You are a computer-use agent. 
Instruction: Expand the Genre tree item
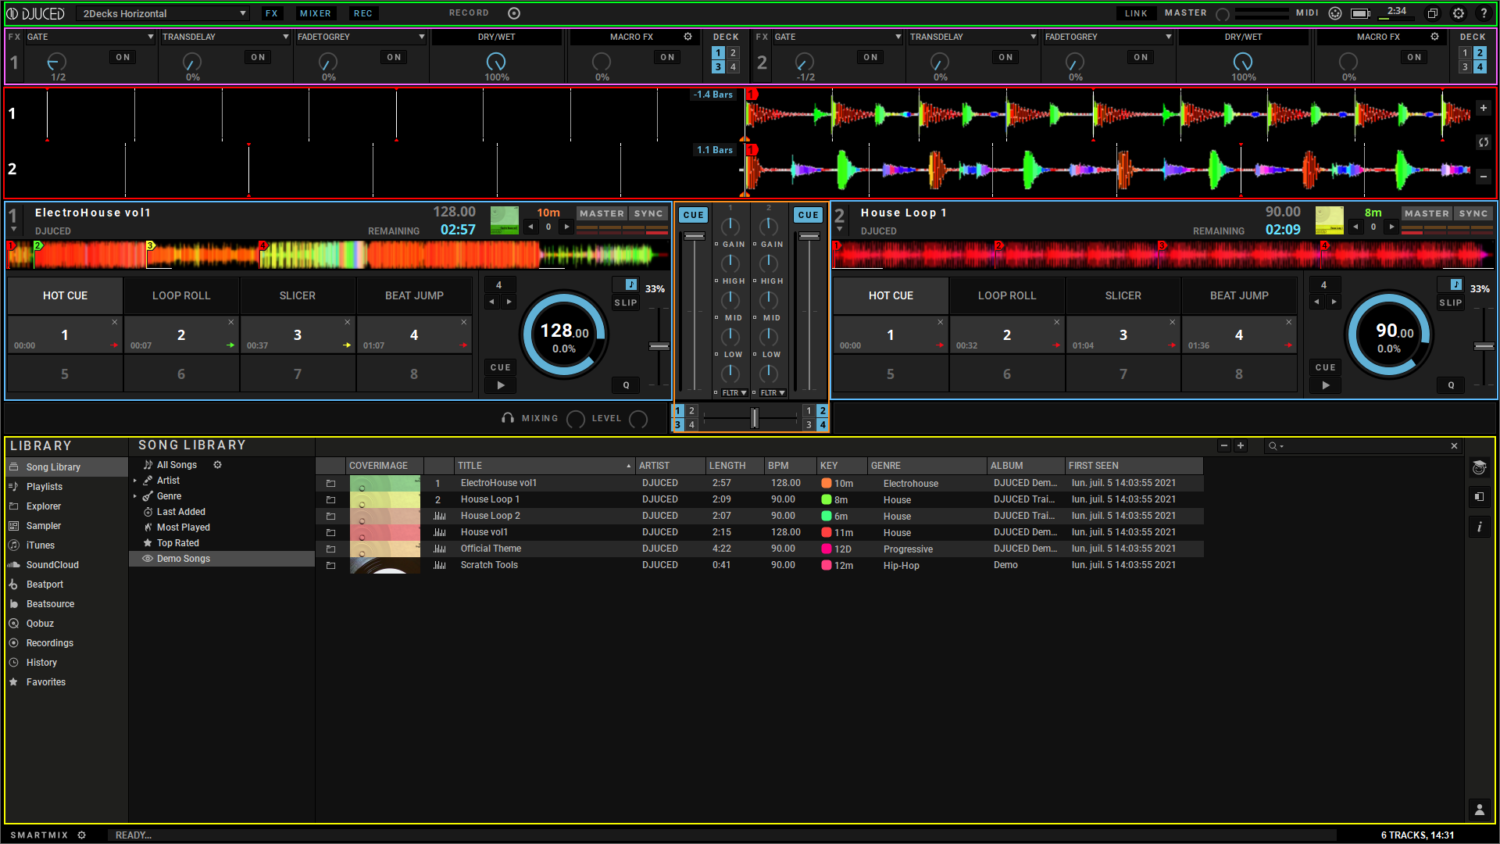pyautogui.click(x=135, y=496)
